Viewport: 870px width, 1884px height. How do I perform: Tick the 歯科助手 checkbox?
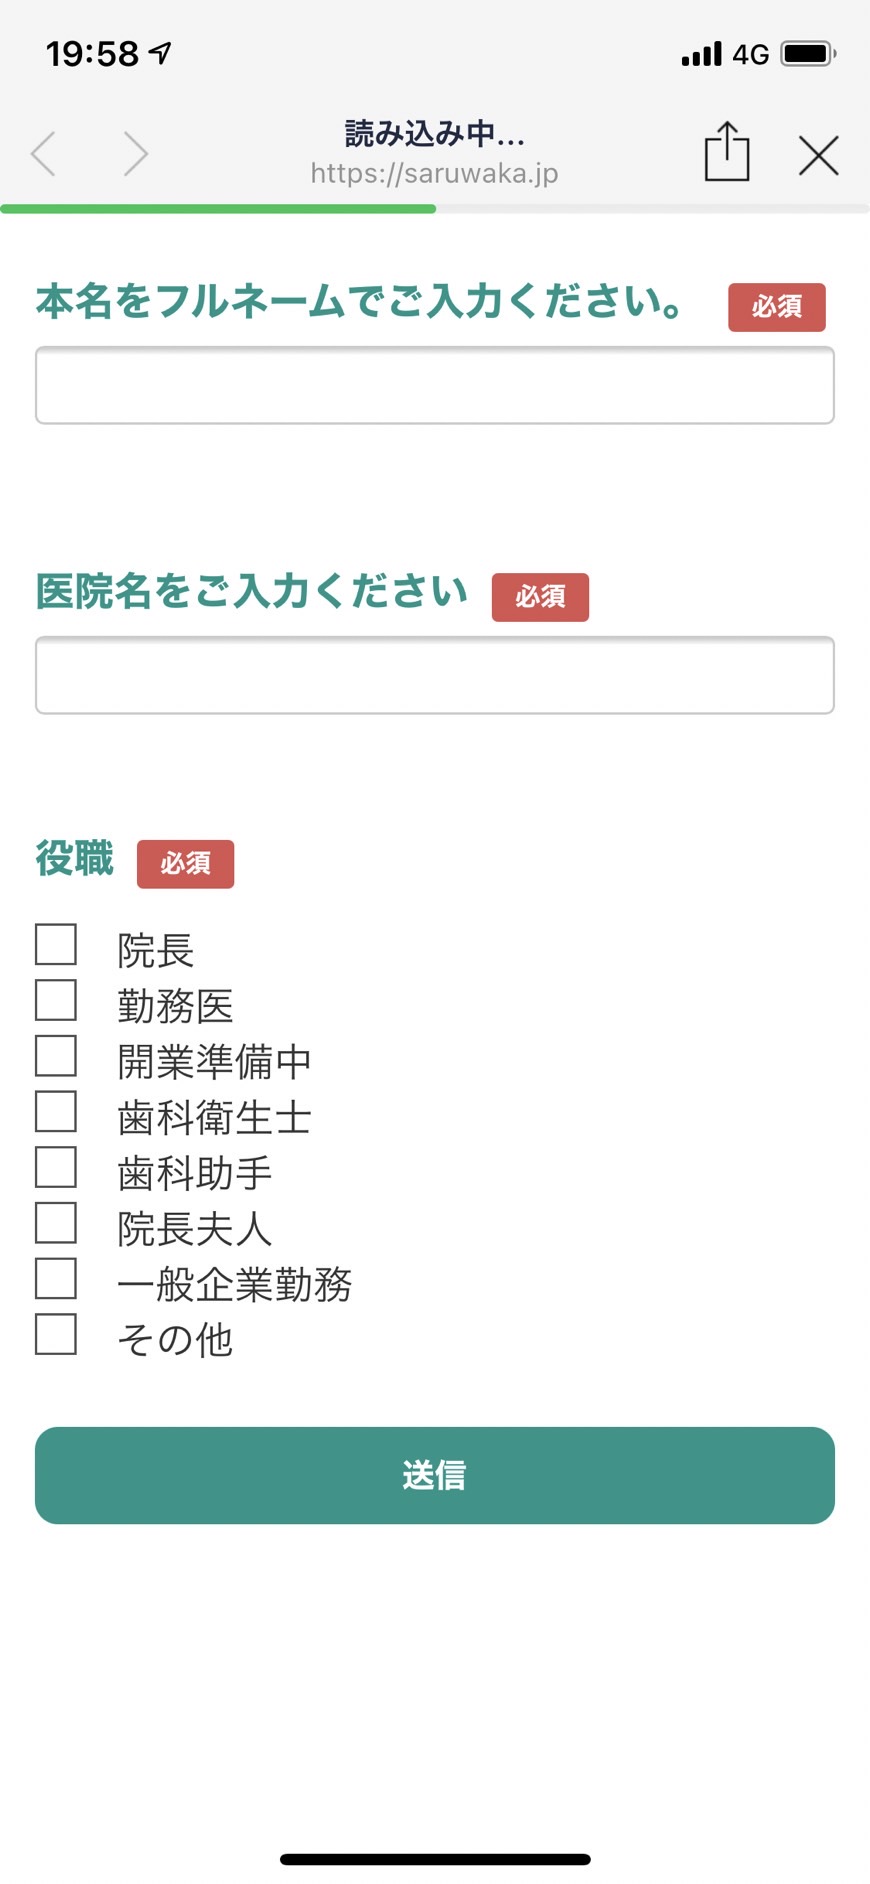tap(56, 1167)
